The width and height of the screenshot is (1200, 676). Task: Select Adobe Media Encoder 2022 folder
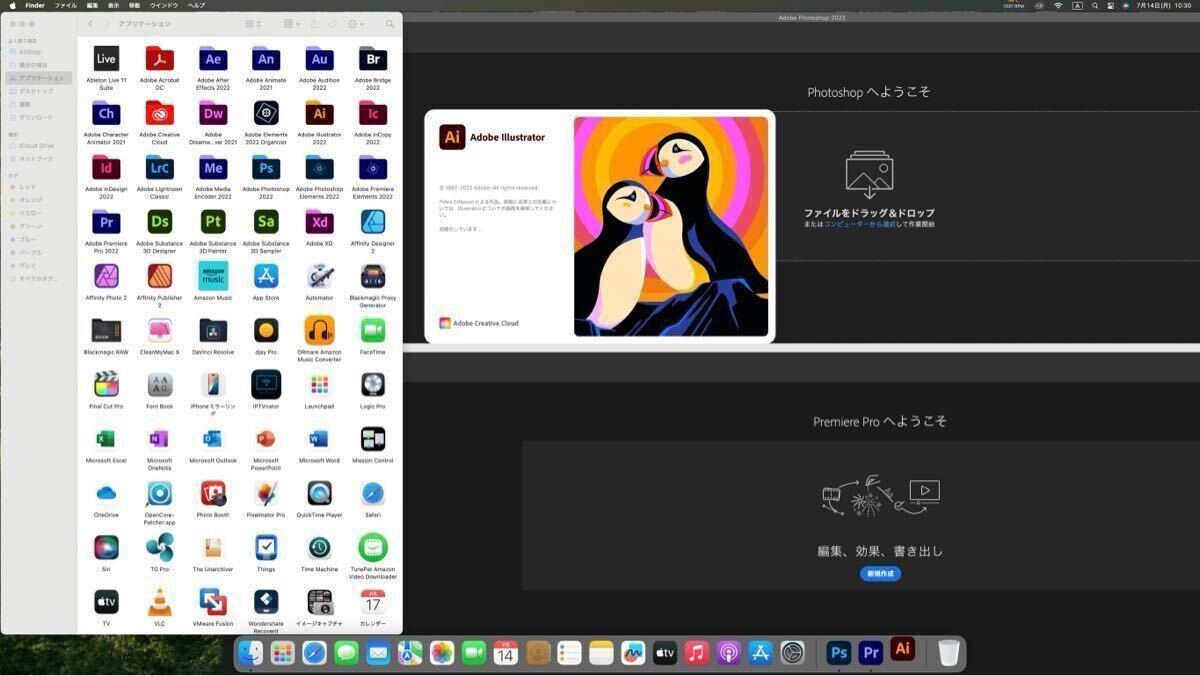tap(213, 167)
